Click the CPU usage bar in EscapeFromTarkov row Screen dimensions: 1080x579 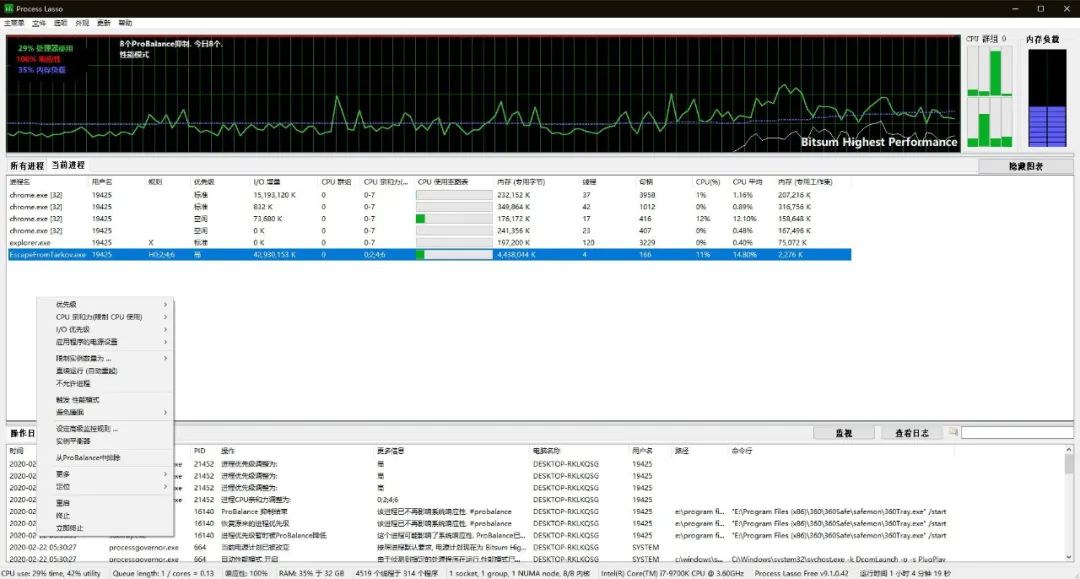point(454,255)
